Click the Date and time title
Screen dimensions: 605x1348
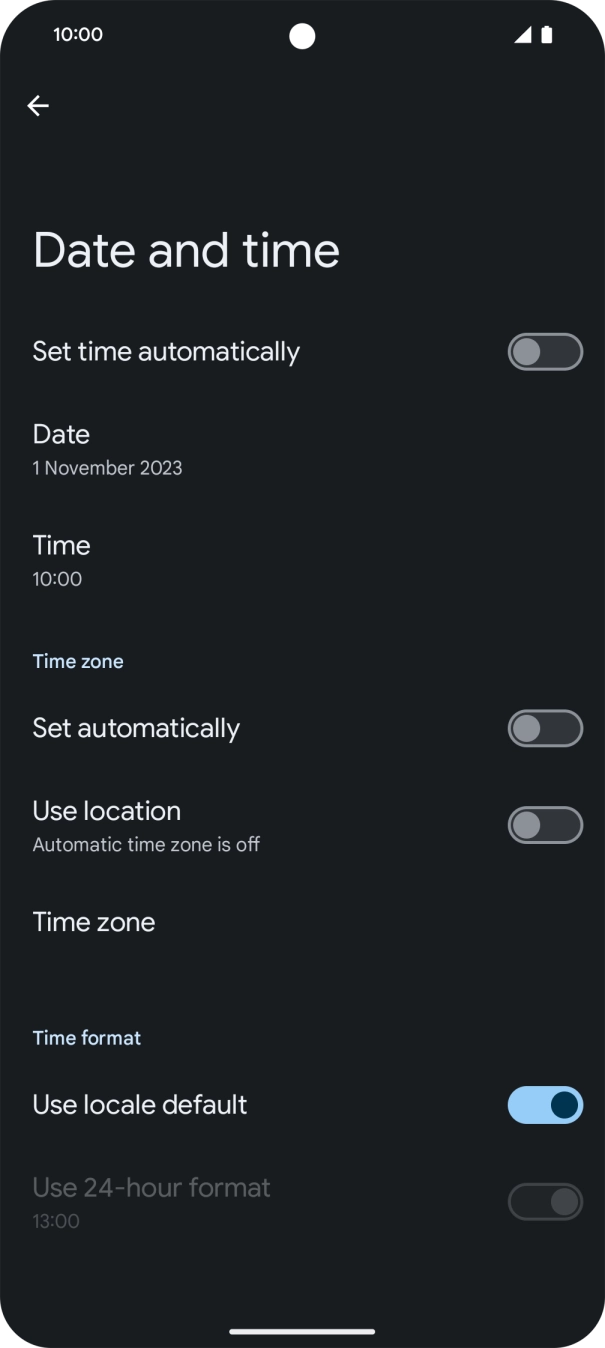click(x=185, y=250)
